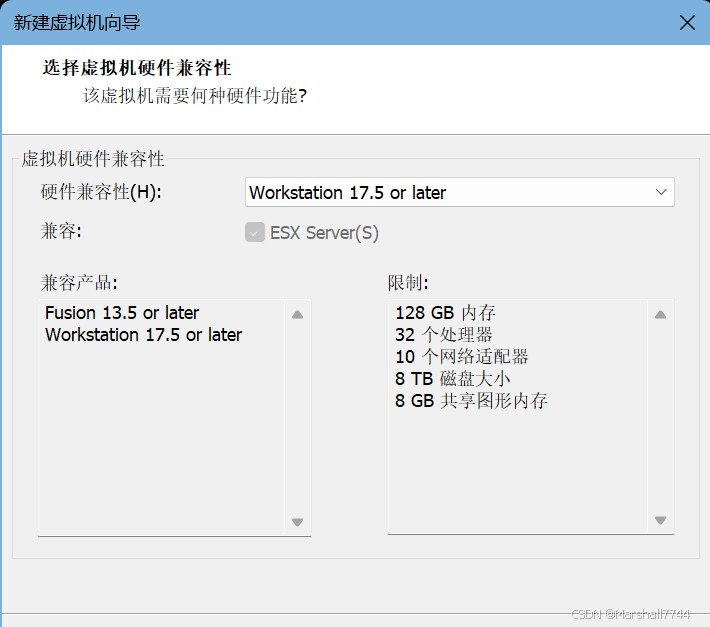Click the 限制 label
The width and height of the screenshot is (710, 627).
(x=408, y=283)
